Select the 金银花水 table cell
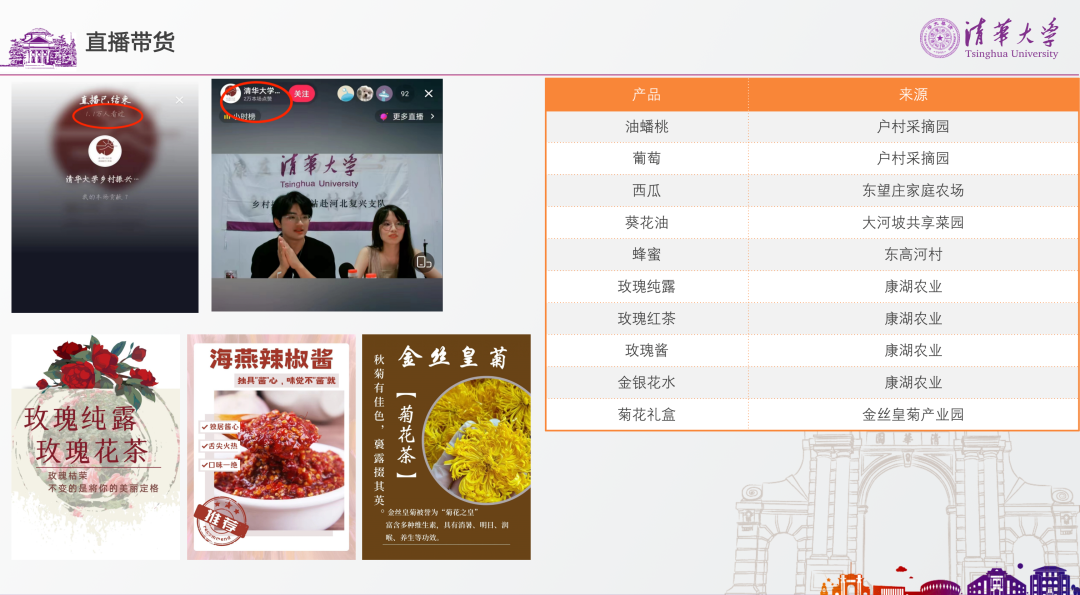Image resolution: width=1080 pixels, height=595 pixels. 647,383
